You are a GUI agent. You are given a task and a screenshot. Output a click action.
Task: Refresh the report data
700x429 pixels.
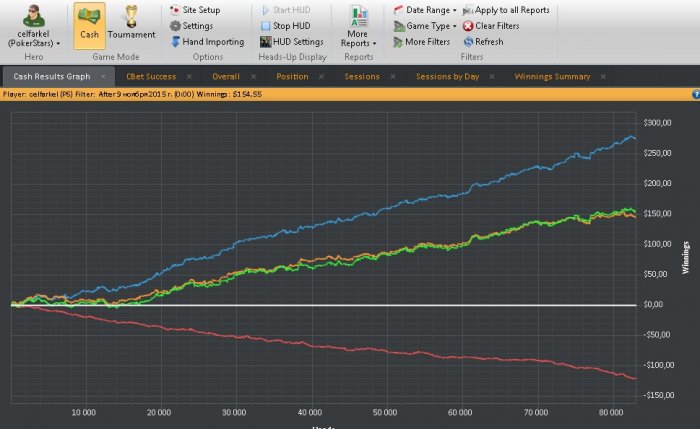coord(483,42)
